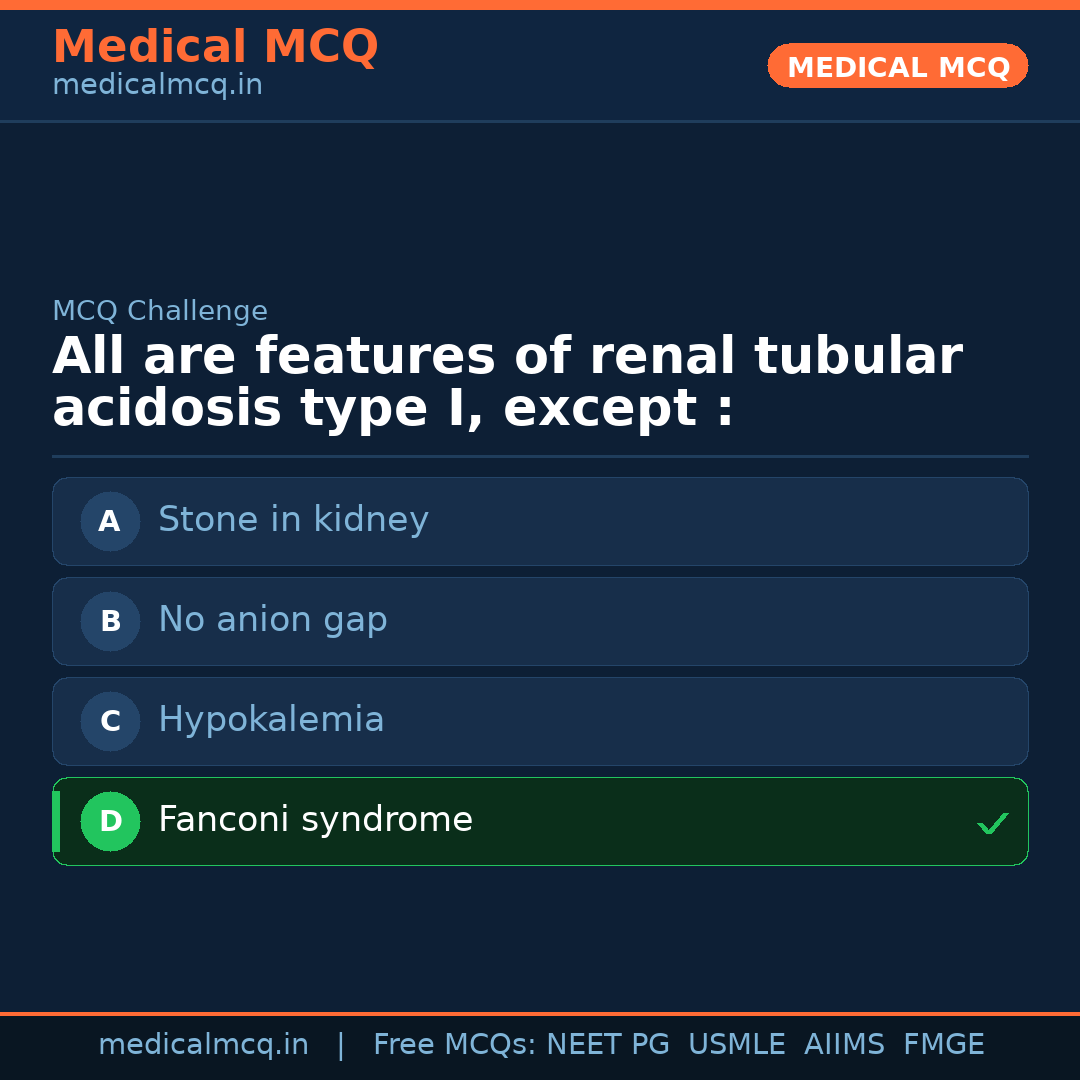The image size is (1080, 1080).
Task: Click the green letter D circle
Action: click(110, 821)
